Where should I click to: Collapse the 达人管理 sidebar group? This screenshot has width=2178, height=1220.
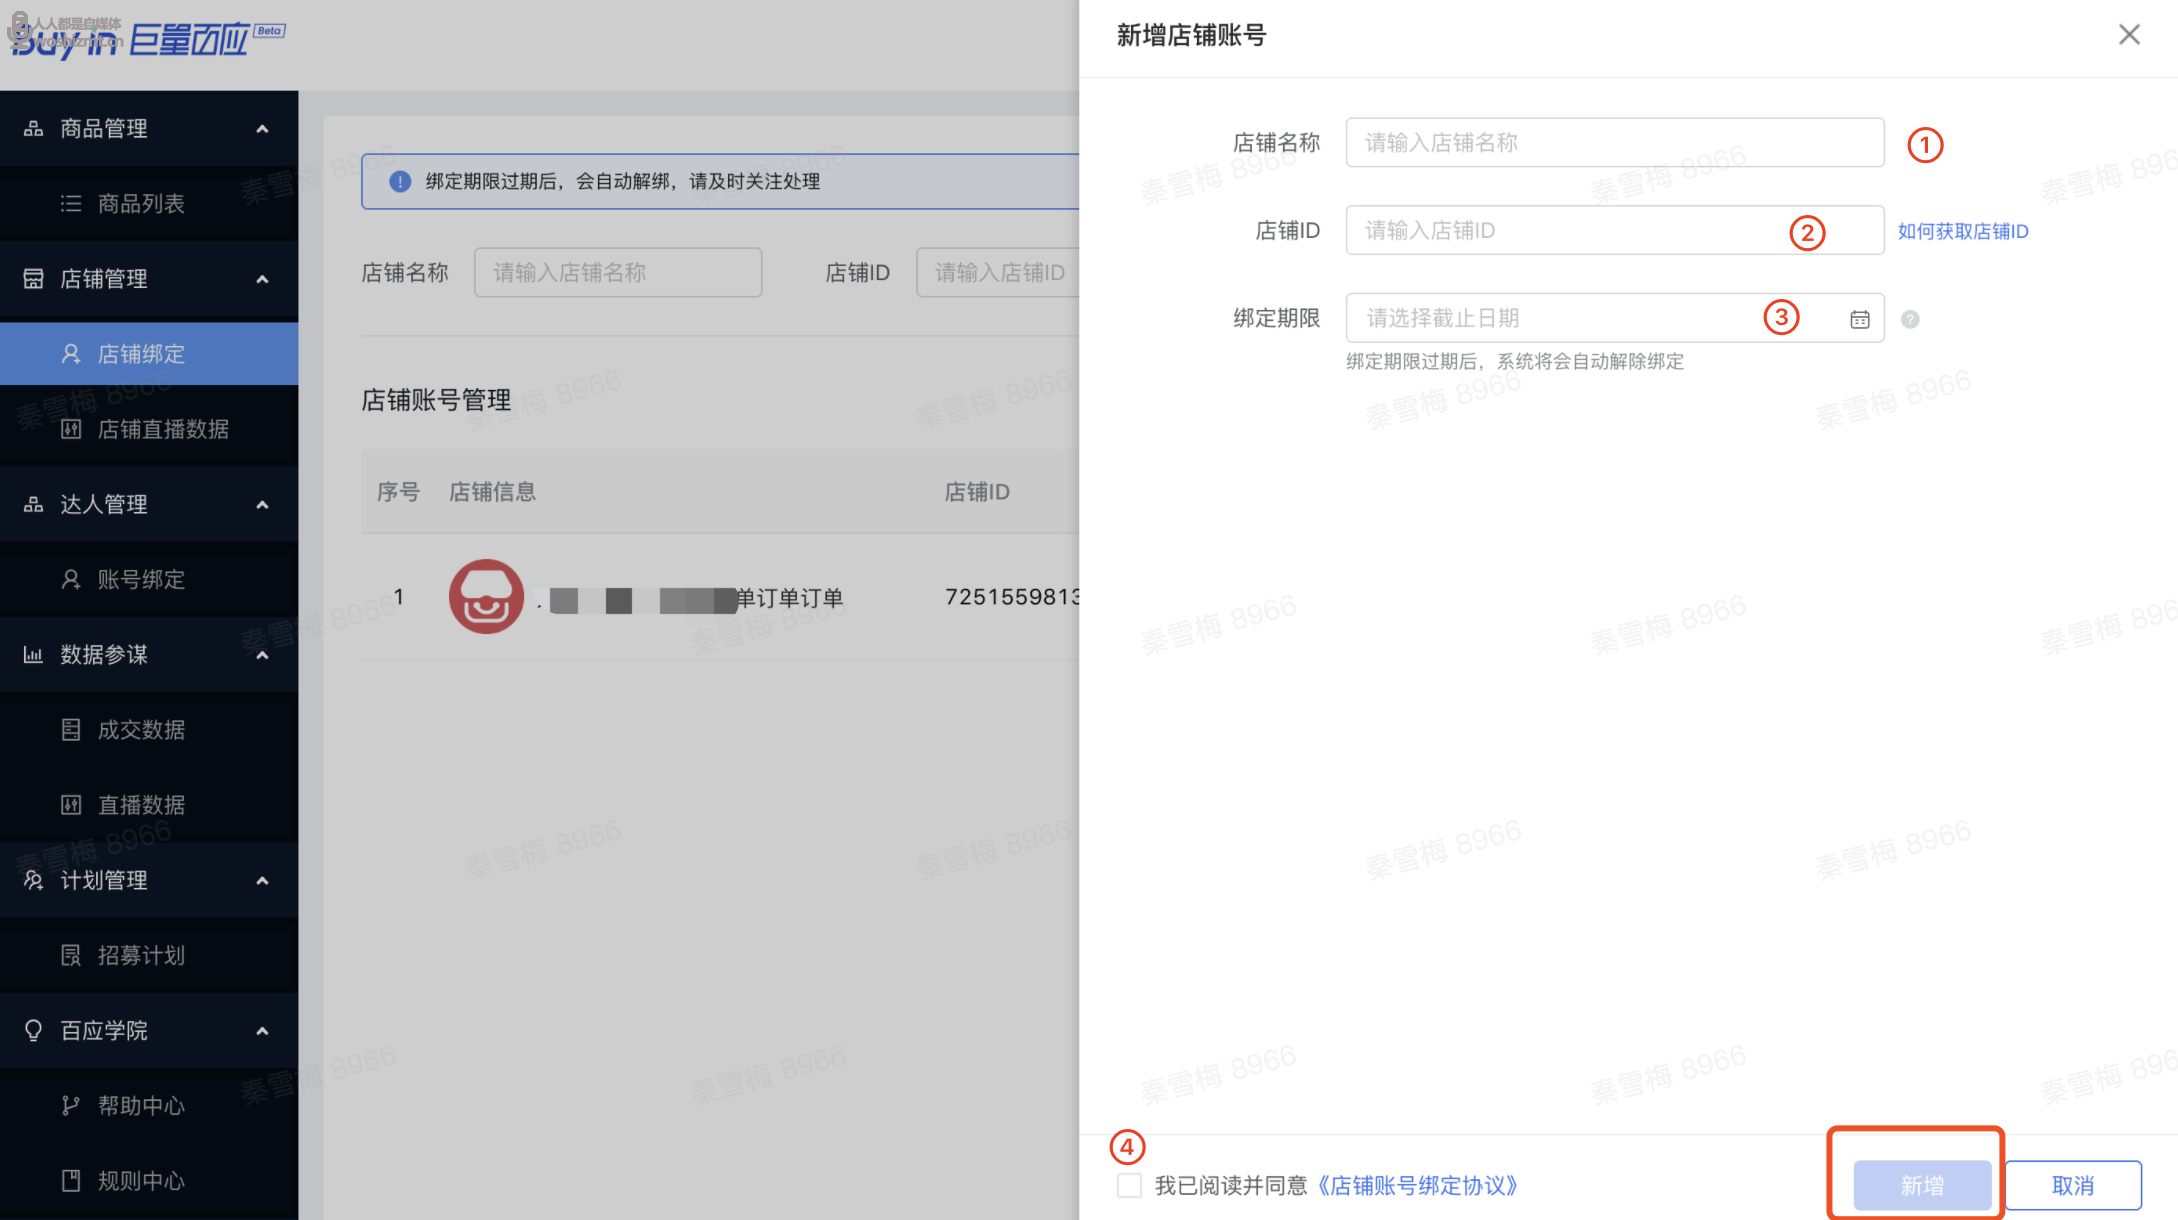(262, 505)
